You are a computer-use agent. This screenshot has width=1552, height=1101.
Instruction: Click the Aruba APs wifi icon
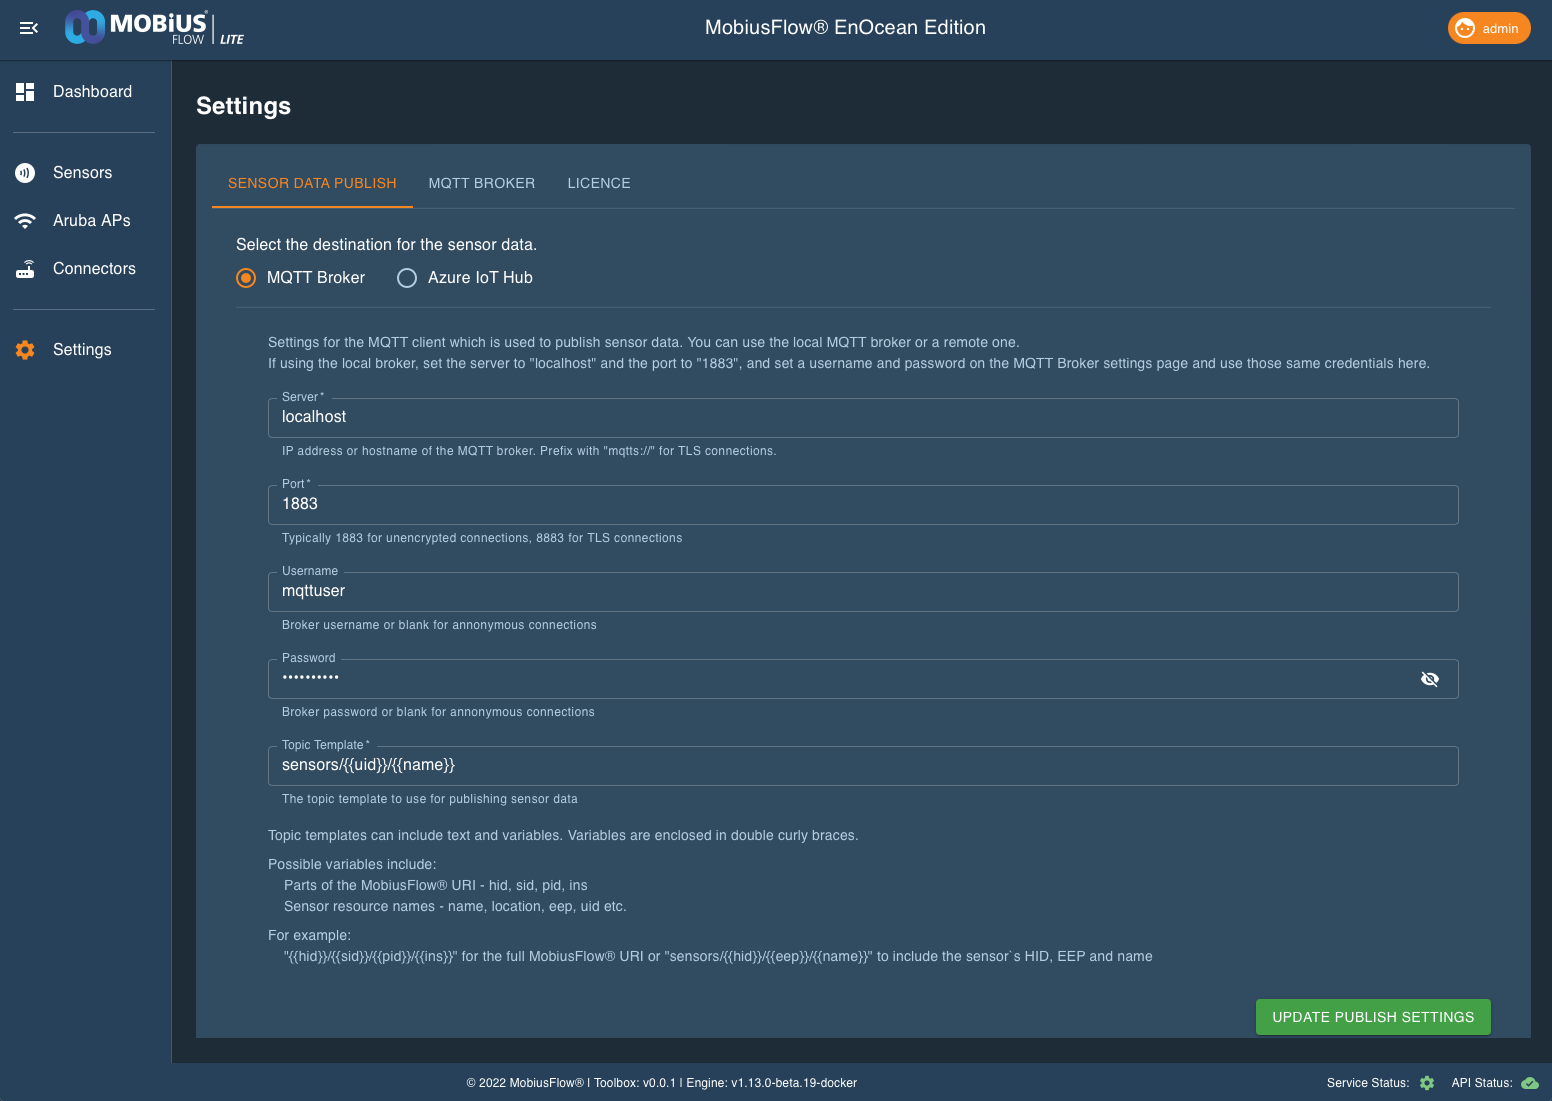pos(25,221)
